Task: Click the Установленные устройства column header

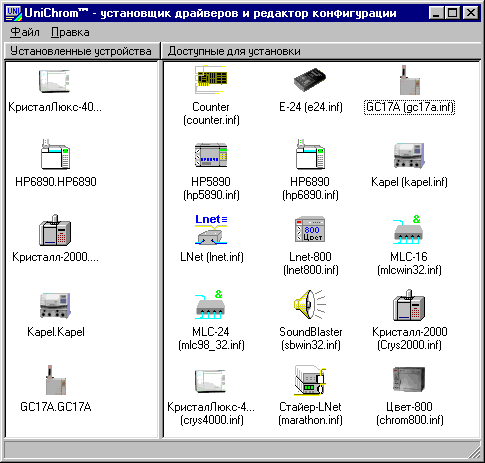Action: point(82,51)
